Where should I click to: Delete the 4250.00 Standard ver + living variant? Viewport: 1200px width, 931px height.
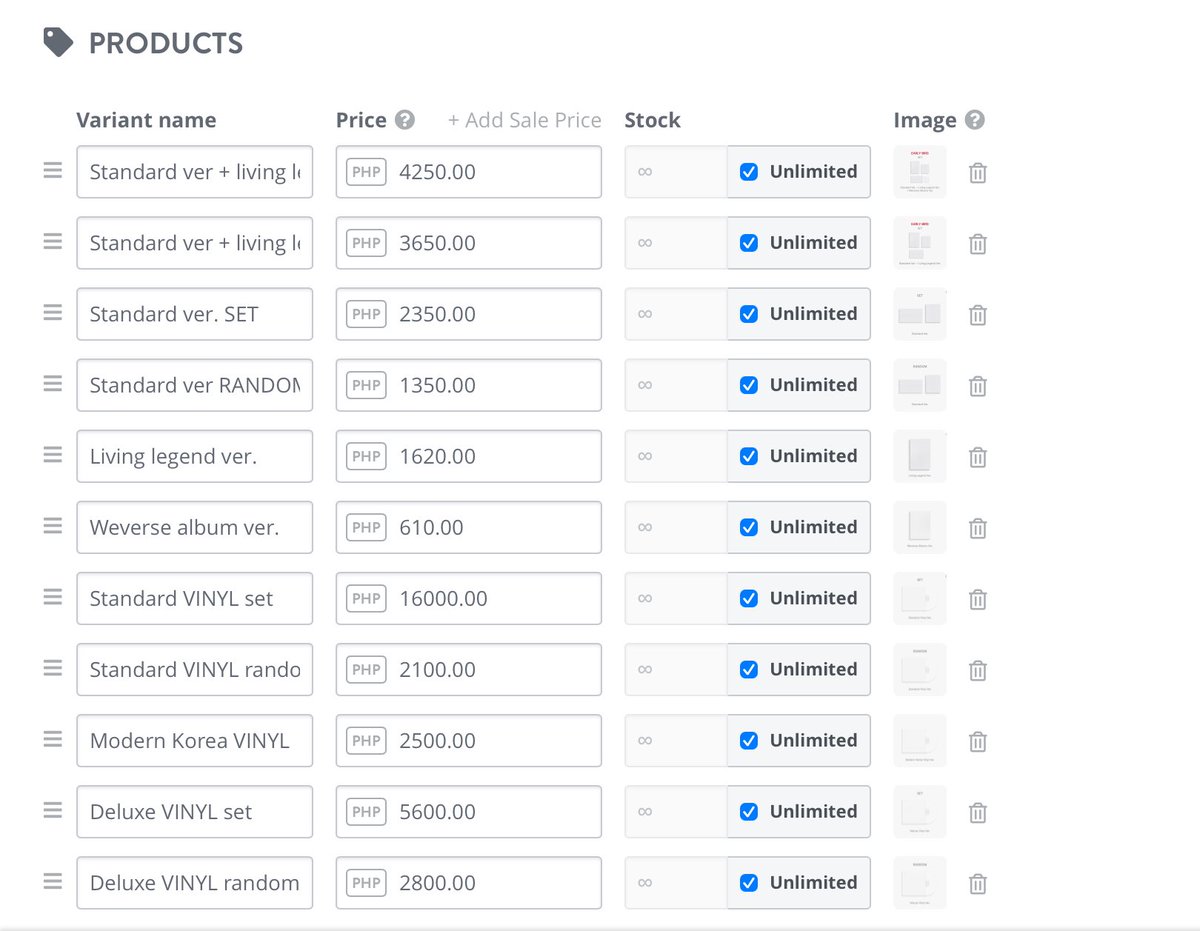[978, 173]
